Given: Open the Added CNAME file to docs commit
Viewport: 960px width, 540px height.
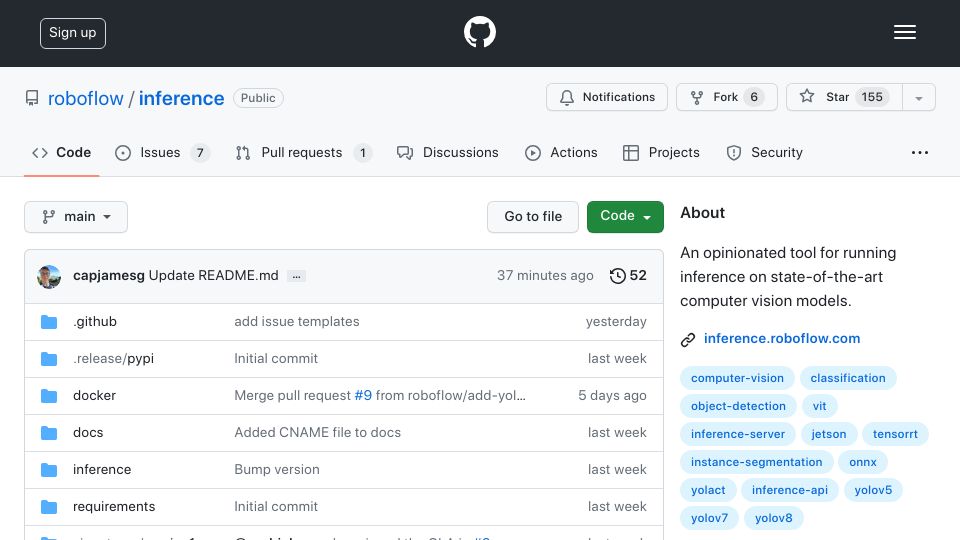Looking at the screenshot, I should 317,432.
